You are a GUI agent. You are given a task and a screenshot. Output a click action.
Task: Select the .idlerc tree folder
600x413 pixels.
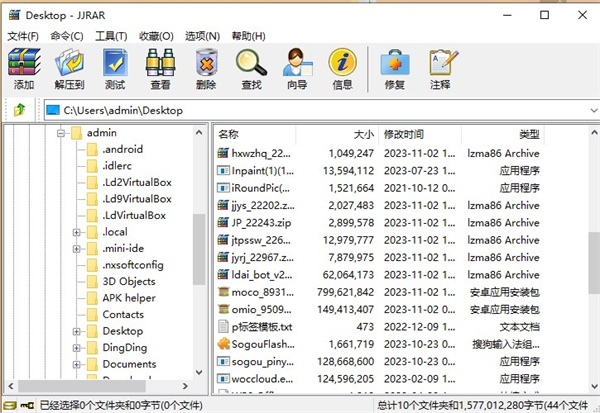[x=117, y=166]
